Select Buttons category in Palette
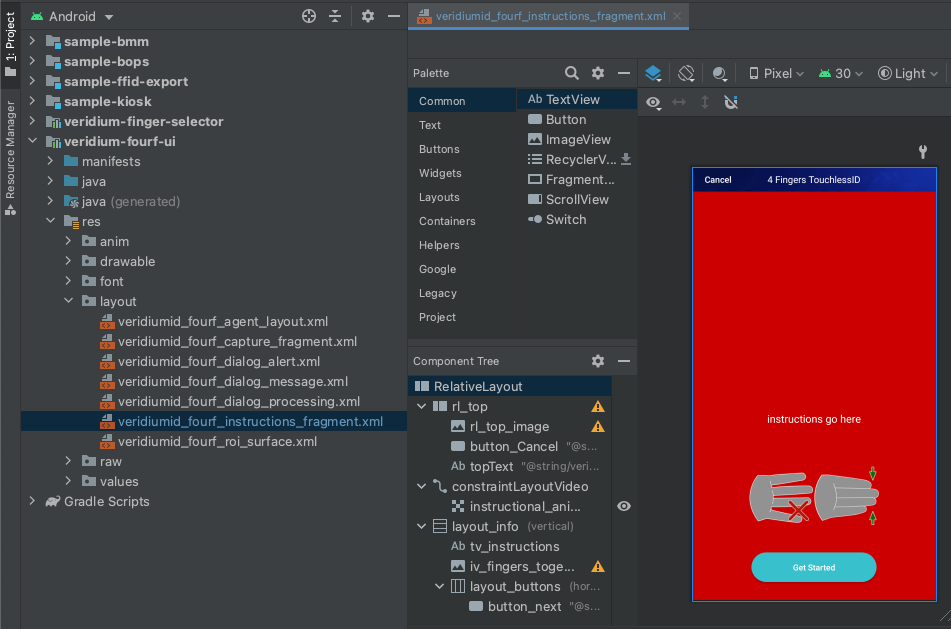951x629 pixels. (439, 149)
